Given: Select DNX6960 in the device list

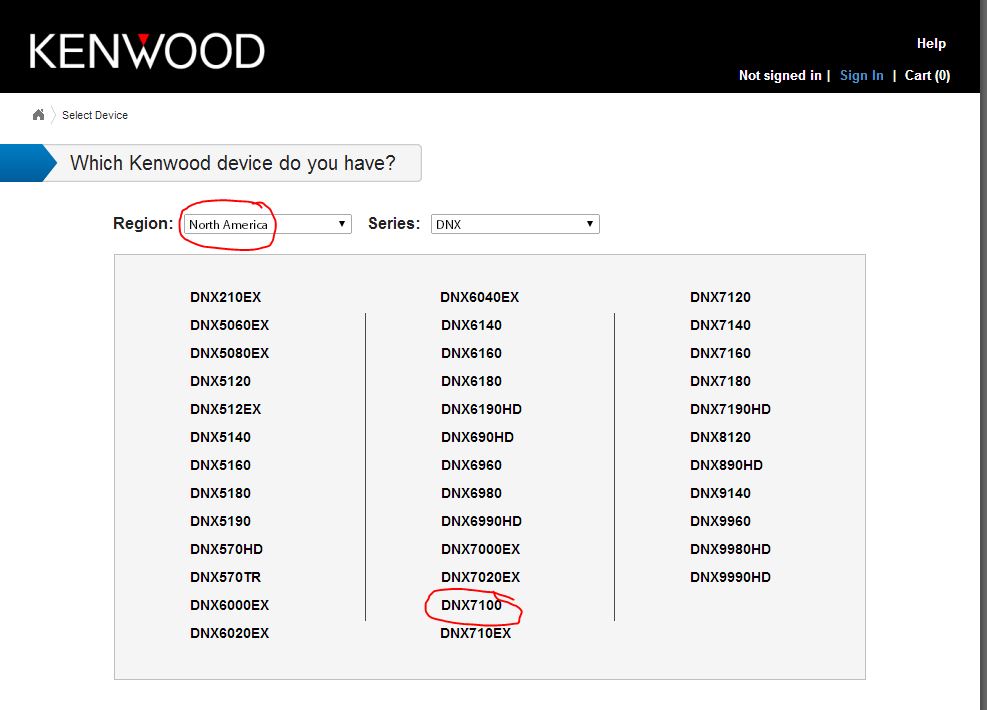Looking at the screenshot, I should 471,465.
